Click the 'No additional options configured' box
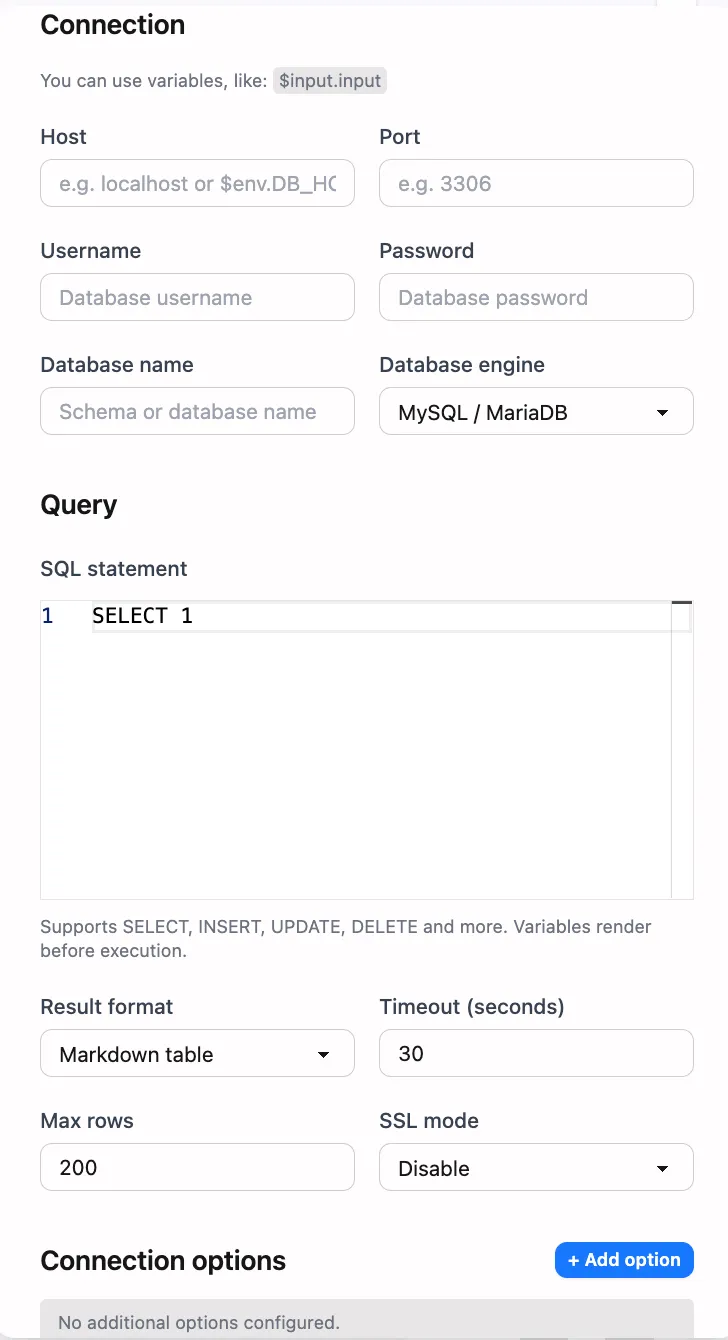This screenshot has width=728, height=1340. coord(366,1322)
